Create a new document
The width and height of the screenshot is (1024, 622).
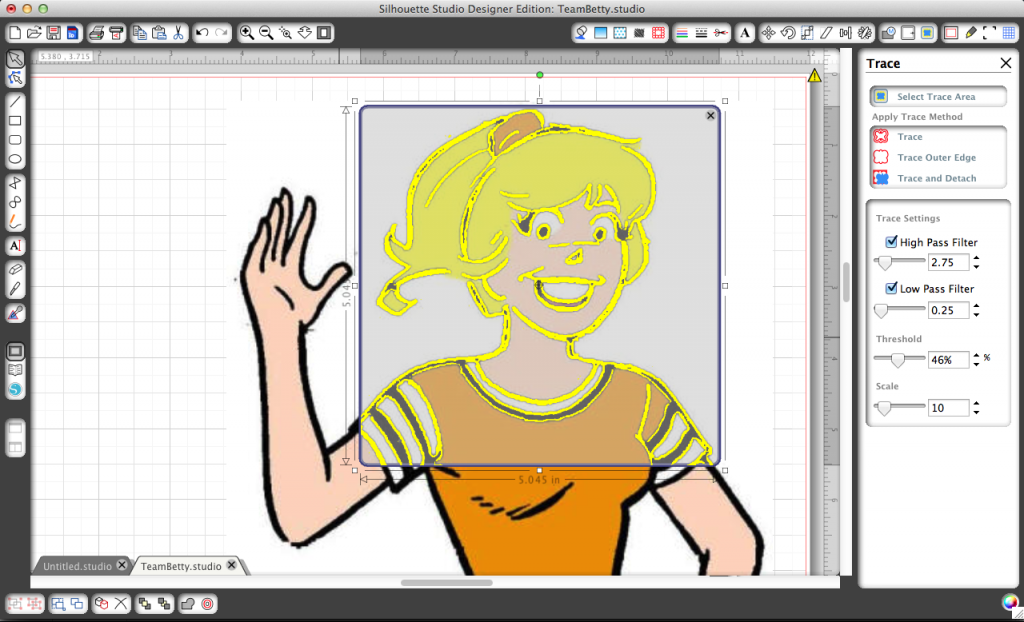15,33
